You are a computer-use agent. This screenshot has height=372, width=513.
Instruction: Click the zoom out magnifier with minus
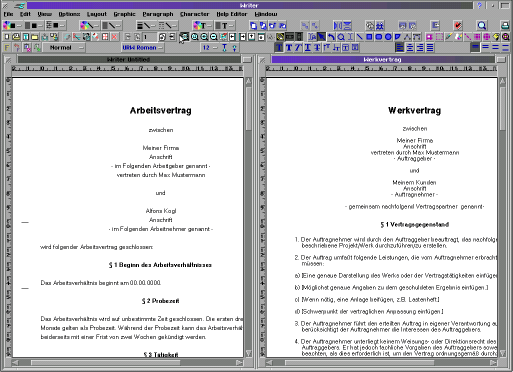213,37
